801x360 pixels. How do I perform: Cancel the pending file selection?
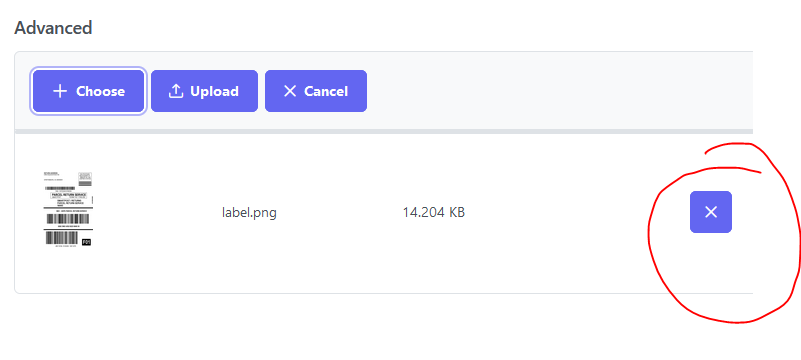[316, 91]
